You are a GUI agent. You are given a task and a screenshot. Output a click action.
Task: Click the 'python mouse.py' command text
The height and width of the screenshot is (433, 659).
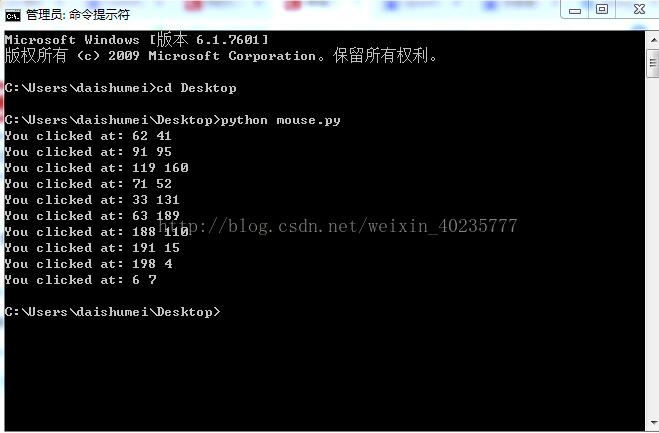tap(281, 120)
